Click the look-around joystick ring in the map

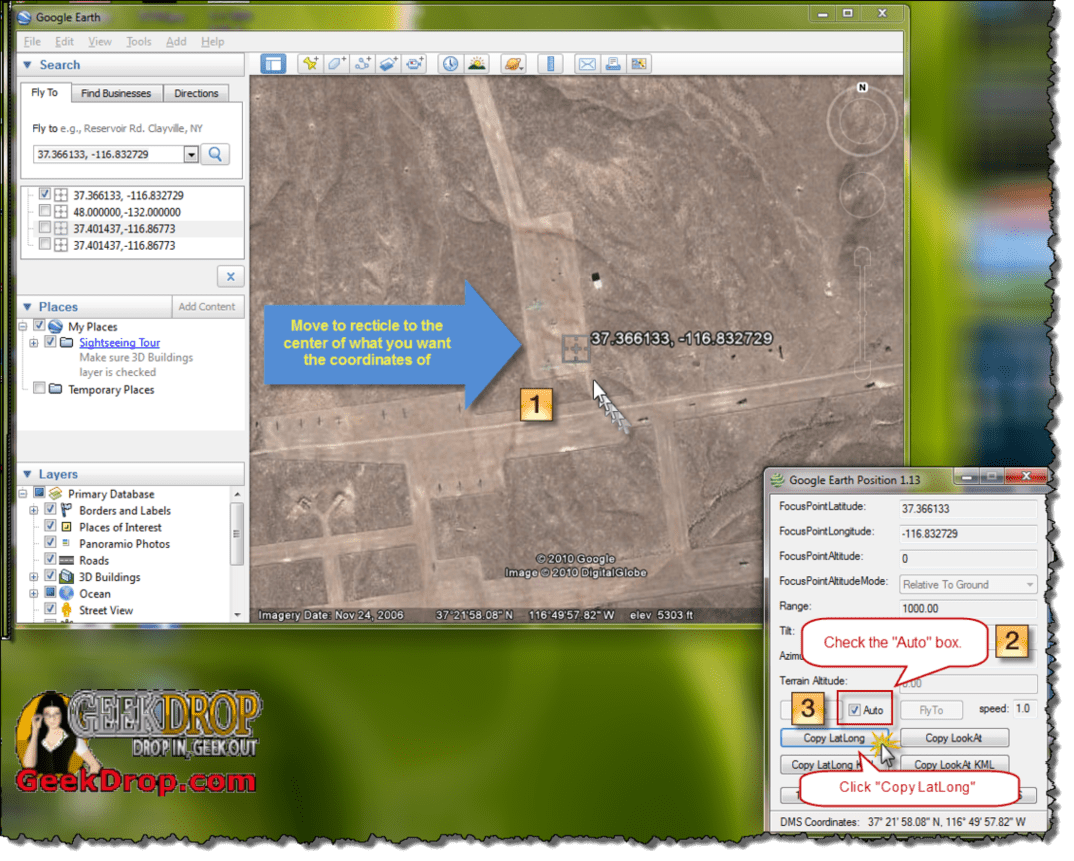pos(862,122)
